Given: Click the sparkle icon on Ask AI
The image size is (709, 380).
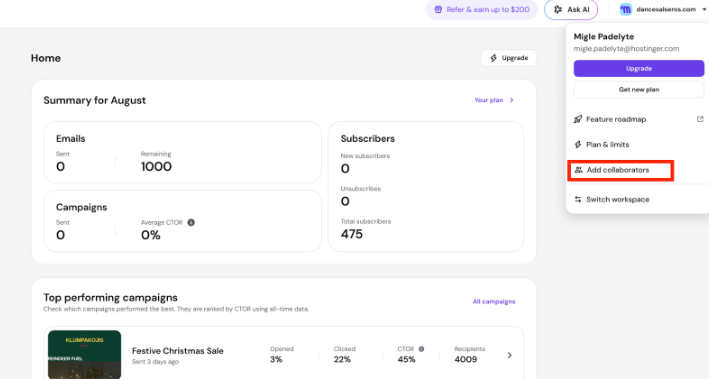Looking at the screenshot, I should pos(558,10).
